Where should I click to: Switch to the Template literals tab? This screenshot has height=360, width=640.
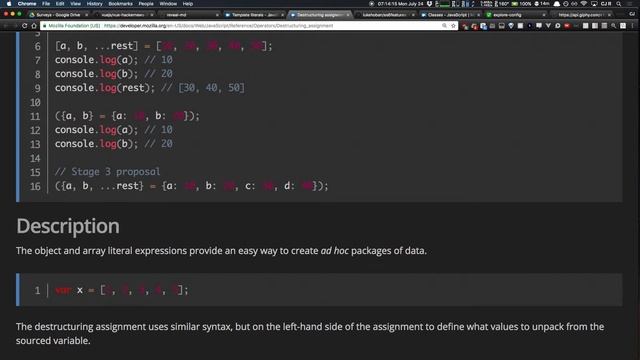coord(254,15)
